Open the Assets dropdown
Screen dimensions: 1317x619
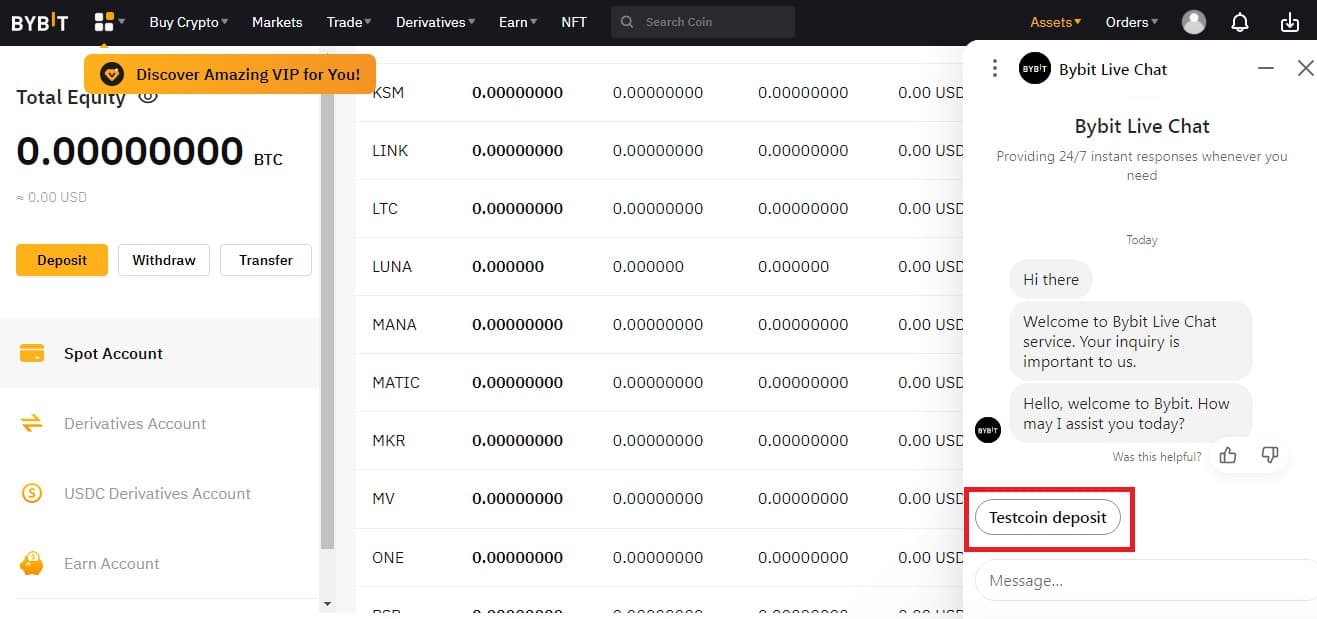click(x=1055, y=22)
